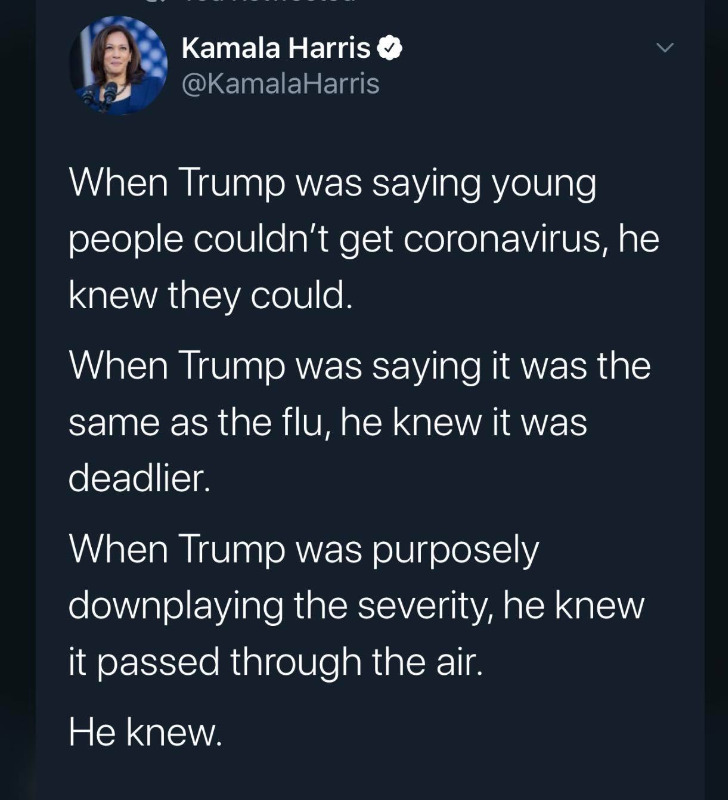Click the final line "He knew."
This screenshot has width=728, height=800.
click(144, 735)
